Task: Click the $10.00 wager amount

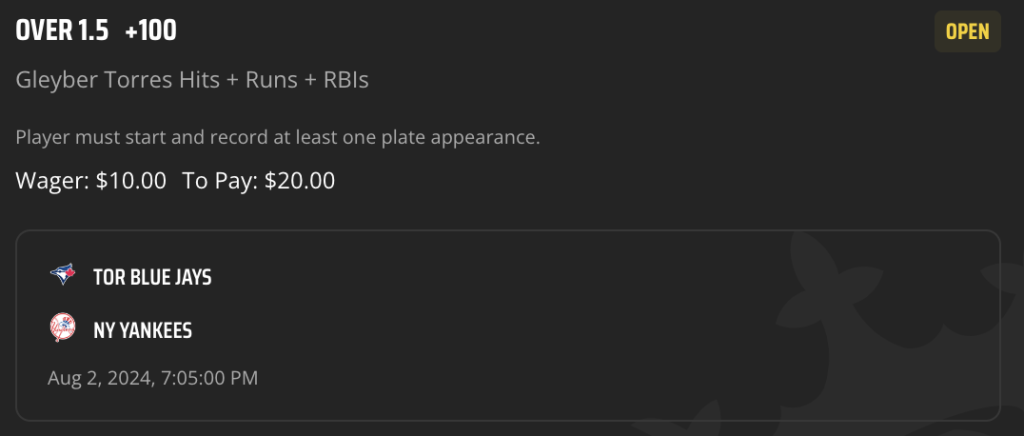Action: (x=131, y=181)
